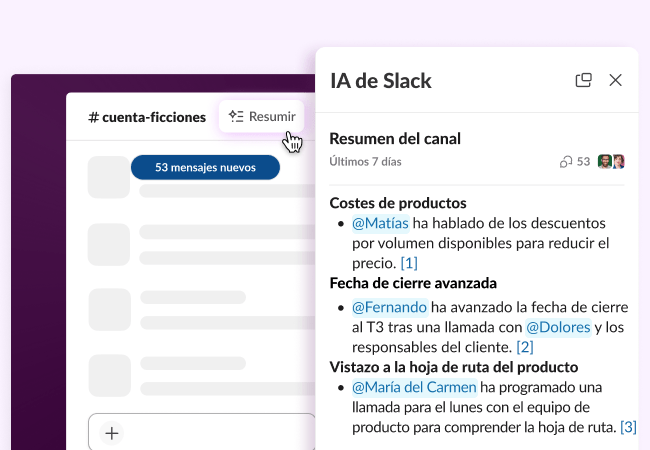This screenshot has width=650, height=450.
Task: Open citation [2] reference
Action: [525, 347]
